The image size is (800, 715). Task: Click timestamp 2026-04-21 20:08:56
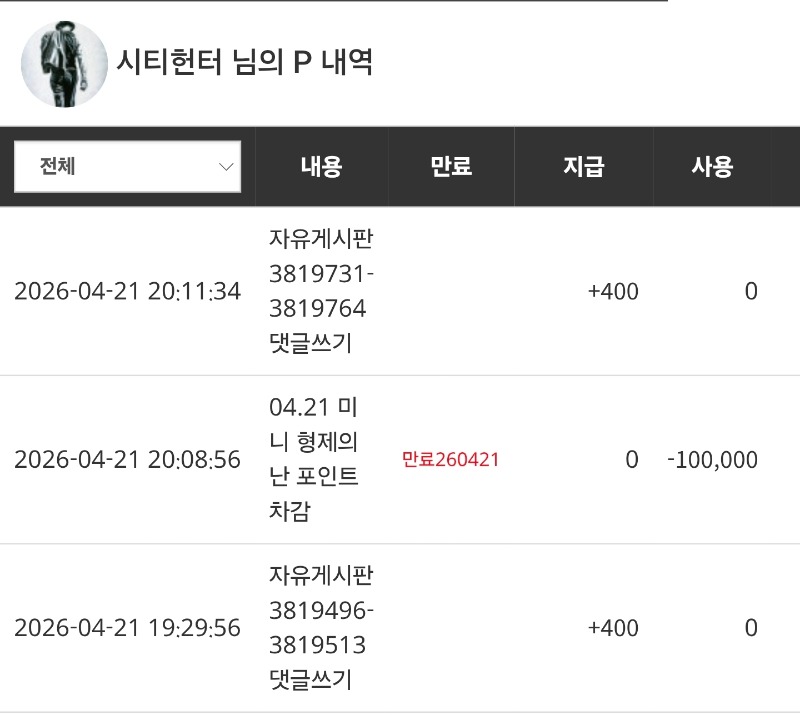click(x=127, y=460)
